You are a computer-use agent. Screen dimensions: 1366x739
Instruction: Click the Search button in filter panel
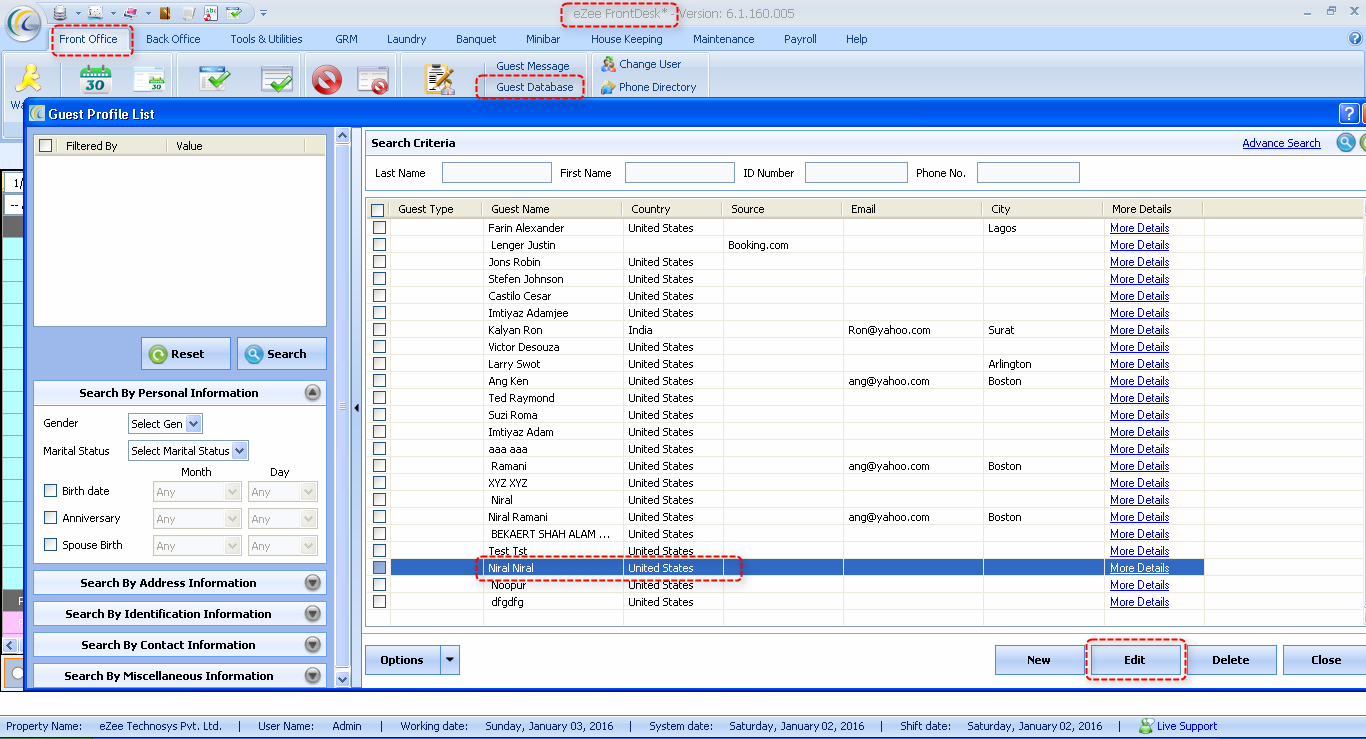coord(282,354)
